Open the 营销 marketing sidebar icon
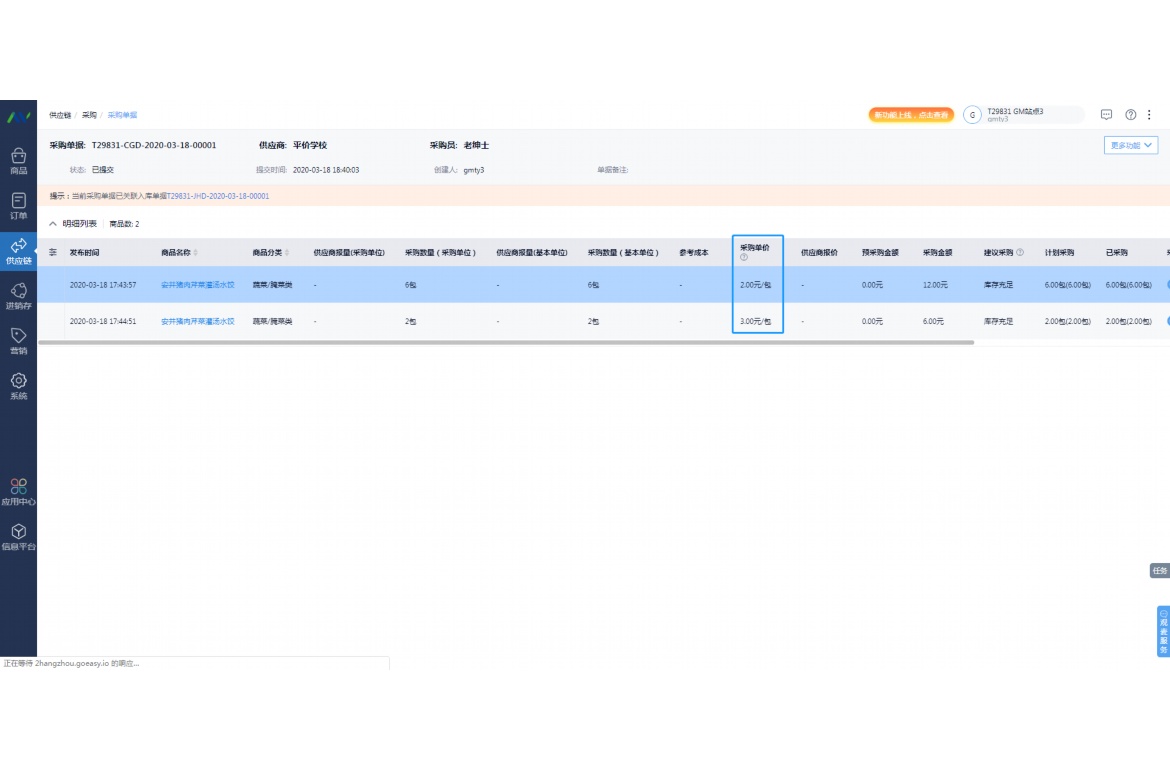This screenshot has height=770, width=1170. [x=18, y=340]
